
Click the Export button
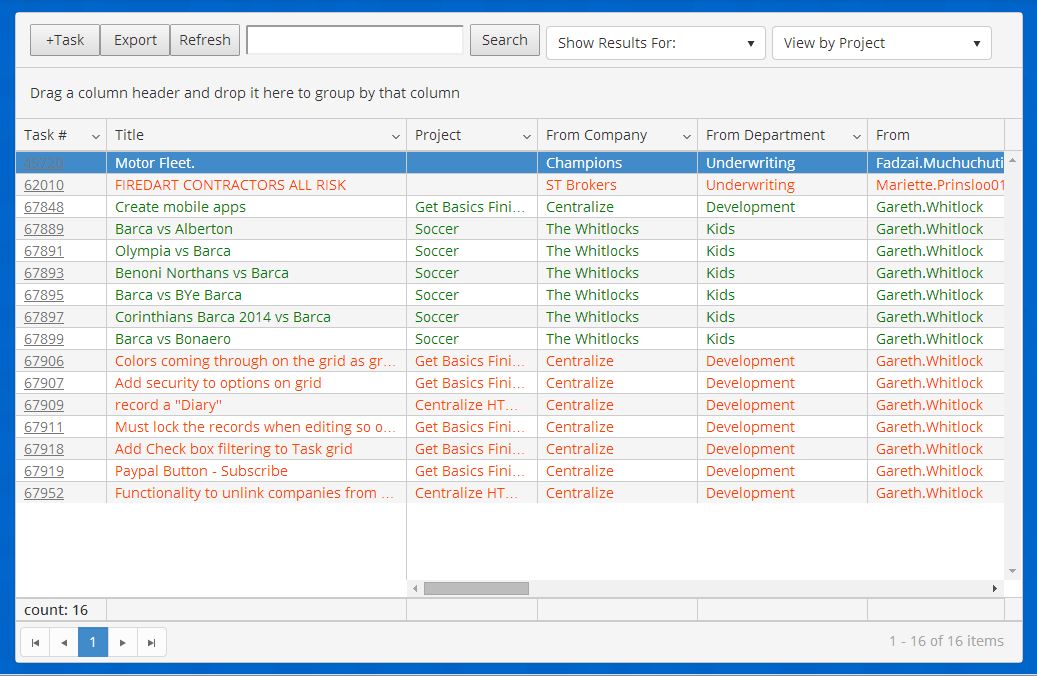pos(135,40)
